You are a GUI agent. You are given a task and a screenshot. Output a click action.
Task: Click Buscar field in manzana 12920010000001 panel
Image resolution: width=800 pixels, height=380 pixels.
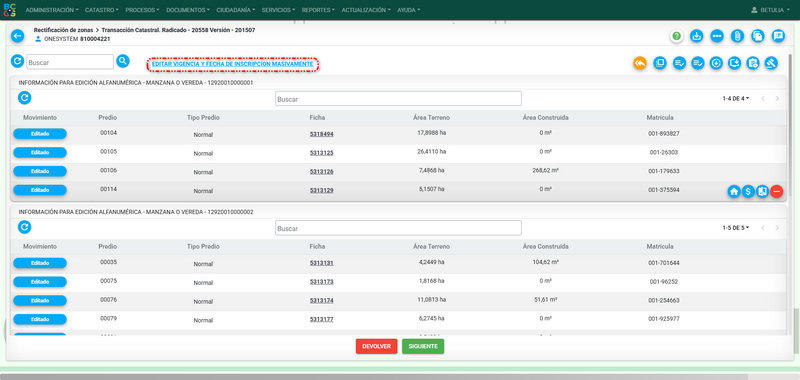[398, 98]
